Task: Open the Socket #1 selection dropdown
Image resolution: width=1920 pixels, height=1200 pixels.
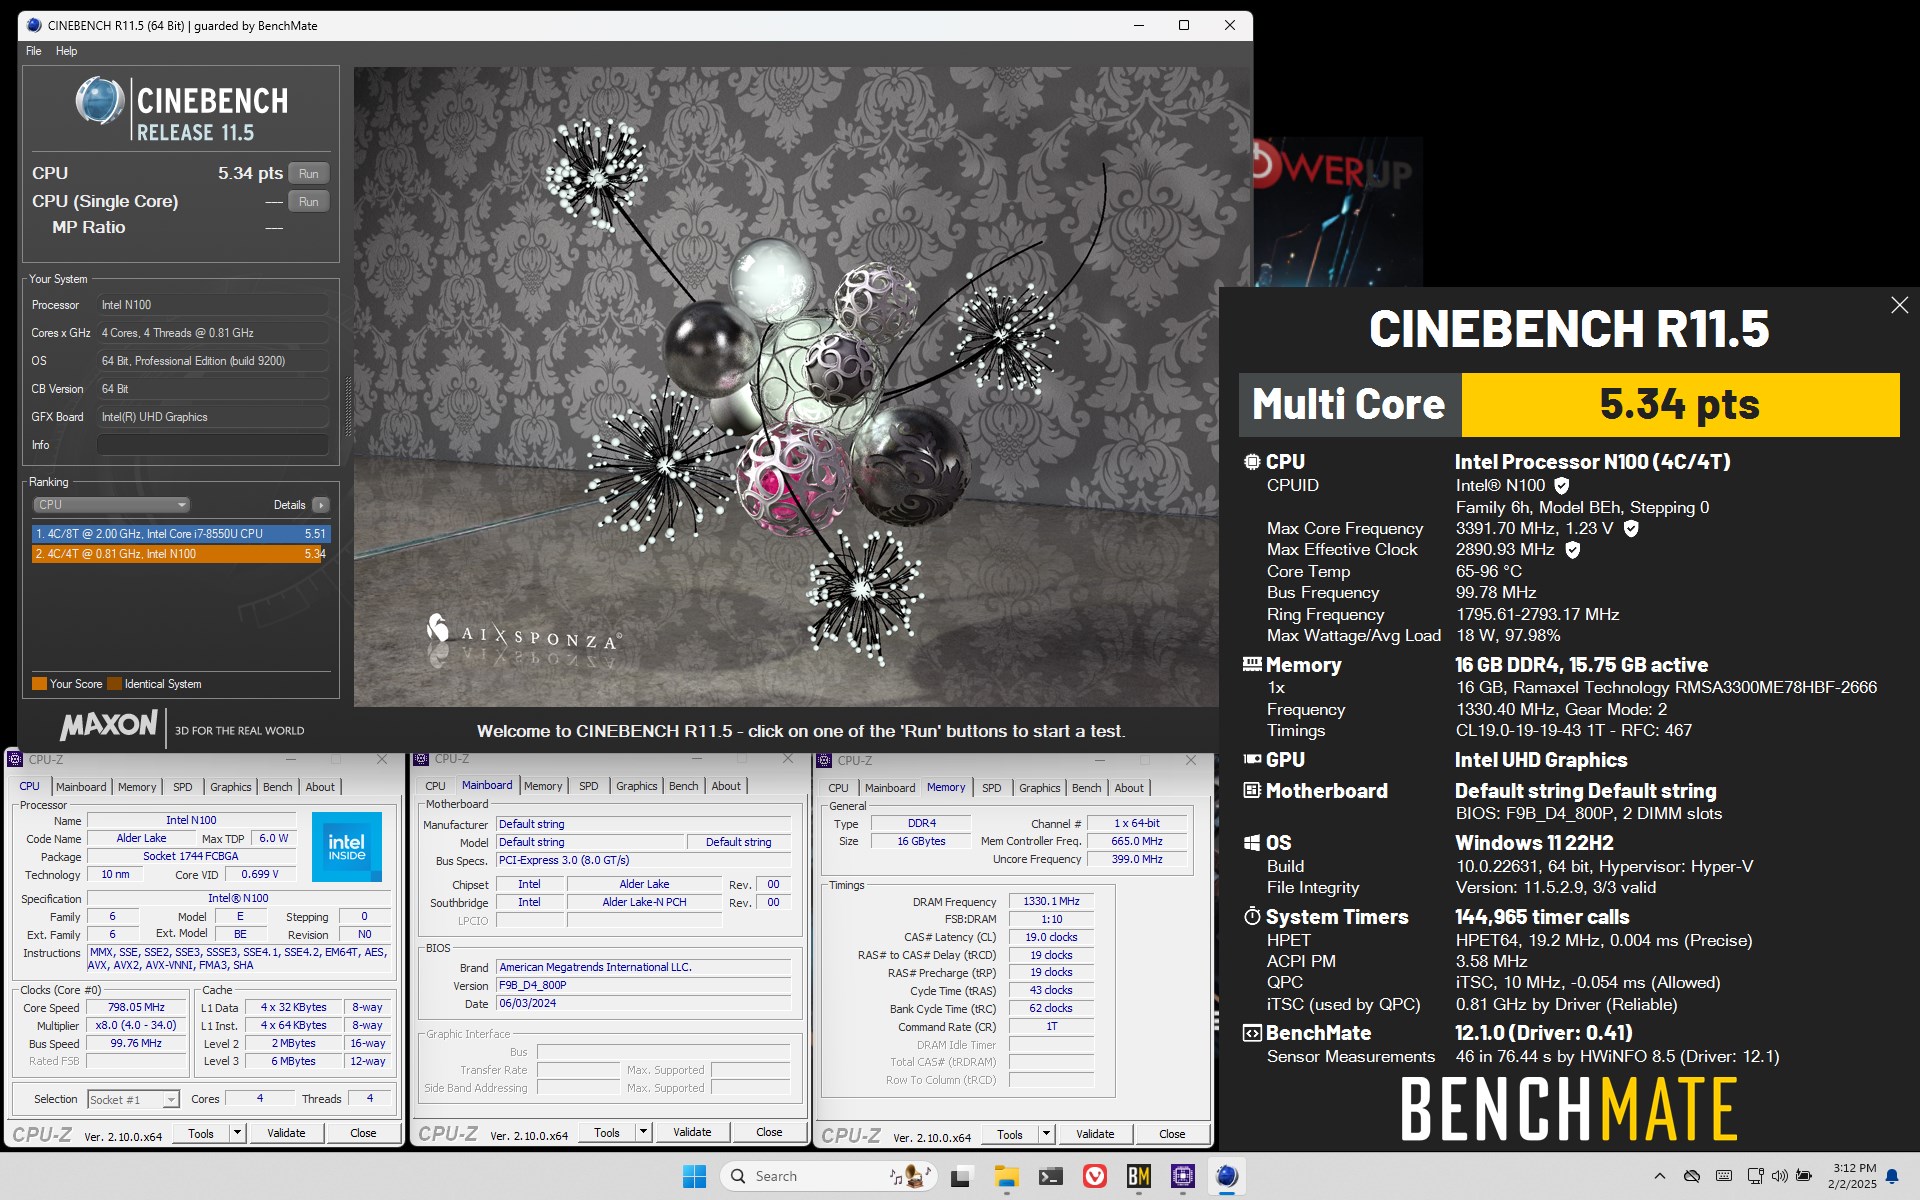Action: pos(133,1099)
